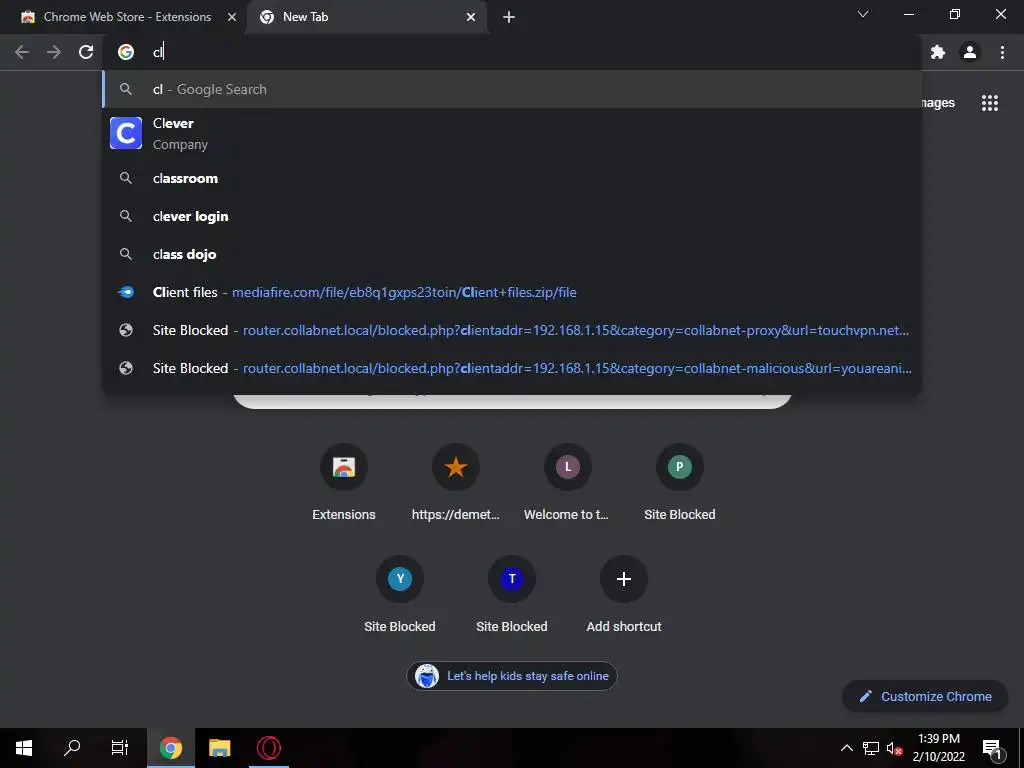Screen dimensions: 1024x768
Task: Open the Site Blocked collabnet-proxy suggestion
Action: pos(511,330)
